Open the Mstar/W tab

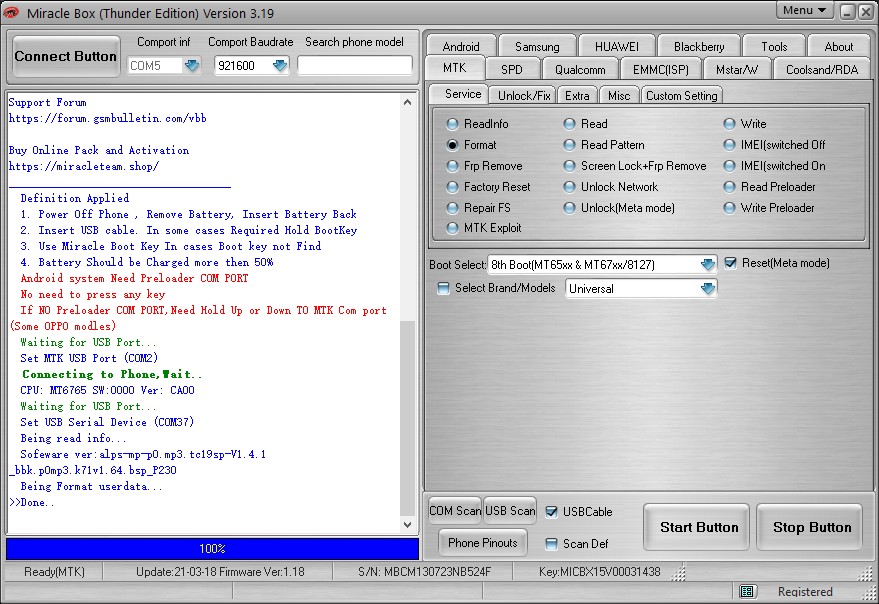(737, 70)
